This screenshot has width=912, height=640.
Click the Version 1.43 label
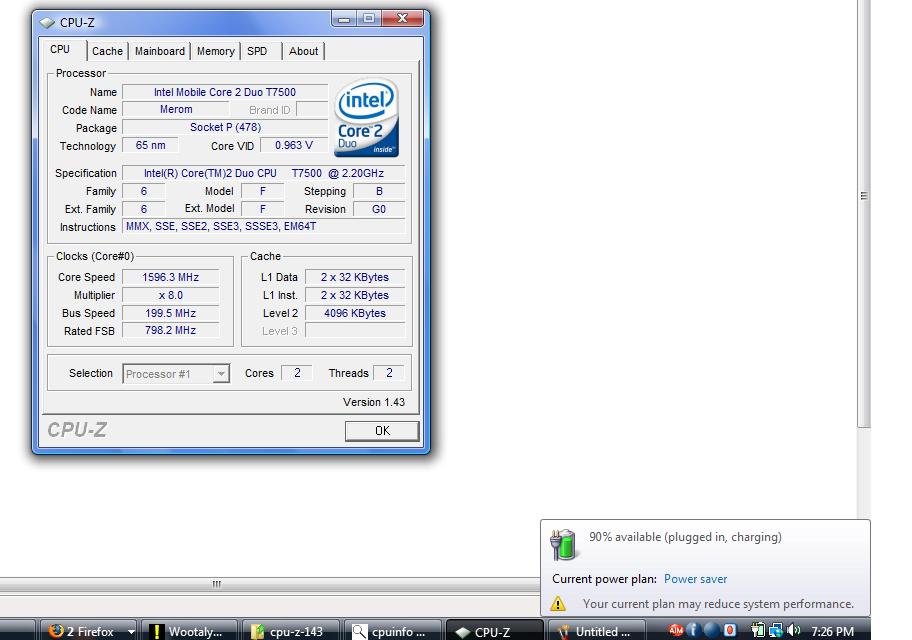pos(373,402)
